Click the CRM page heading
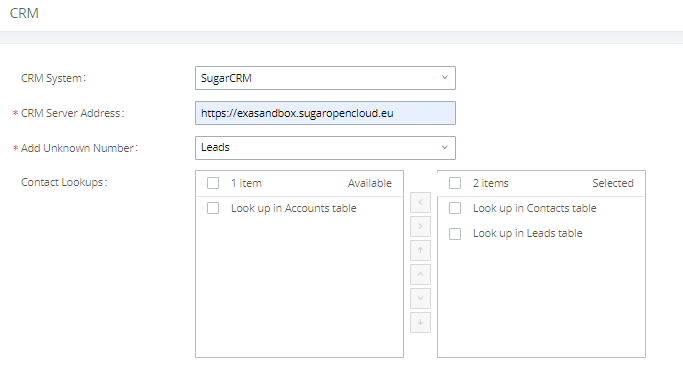The image size is (683, 383). (x=24, y=13)
